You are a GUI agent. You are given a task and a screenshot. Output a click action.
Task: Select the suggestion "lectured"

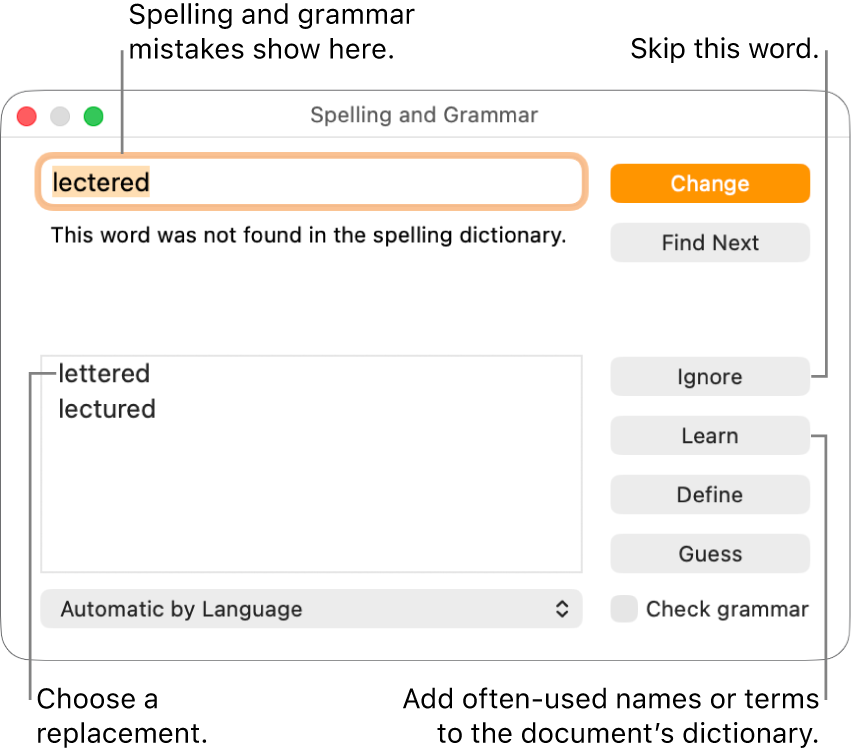(107, 409)
